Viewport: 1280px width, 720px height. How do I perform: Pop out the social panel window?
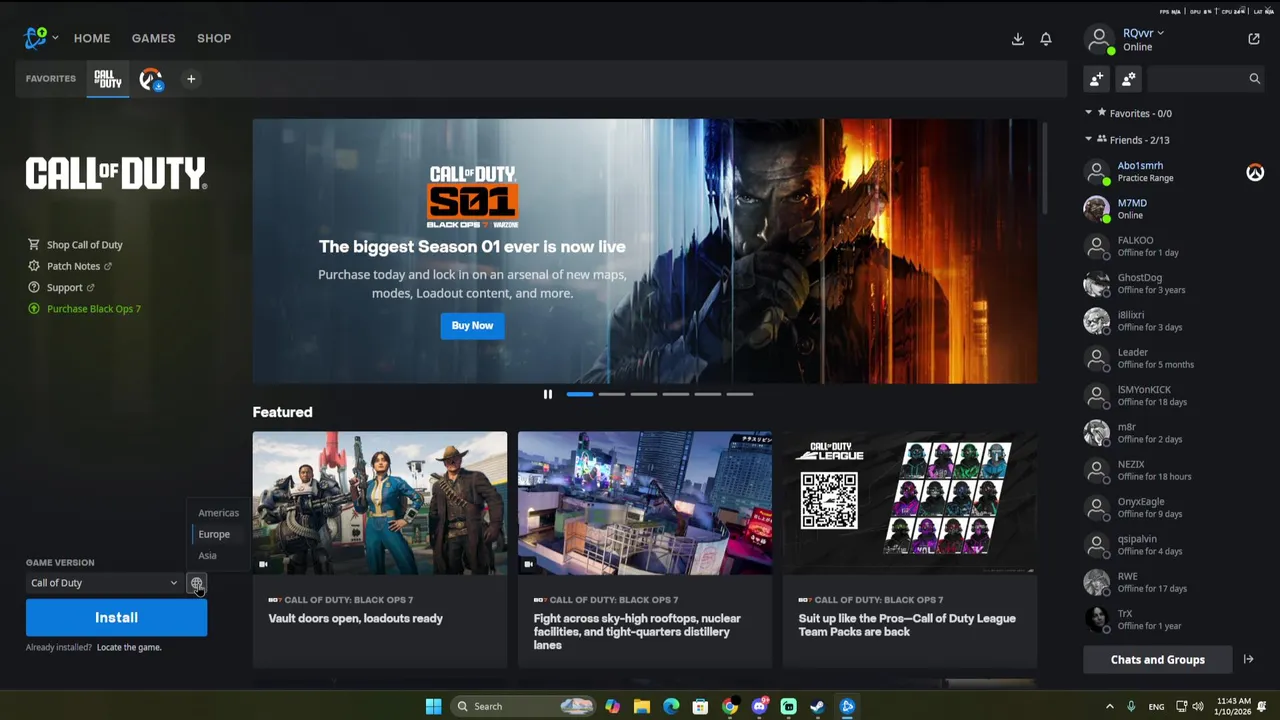pos(1254,39)
